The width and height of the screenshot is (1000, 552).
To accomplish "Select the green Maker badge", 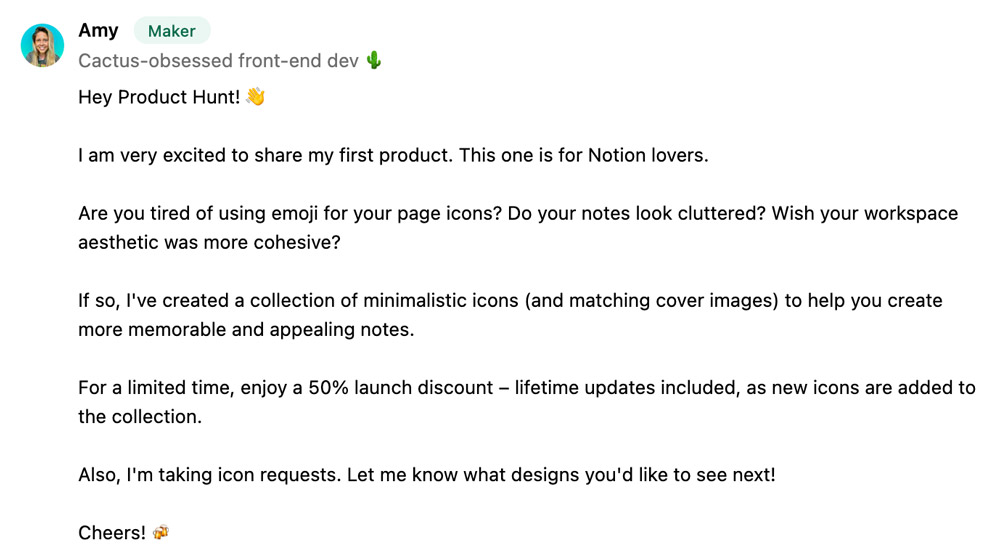I will [172, 31].
